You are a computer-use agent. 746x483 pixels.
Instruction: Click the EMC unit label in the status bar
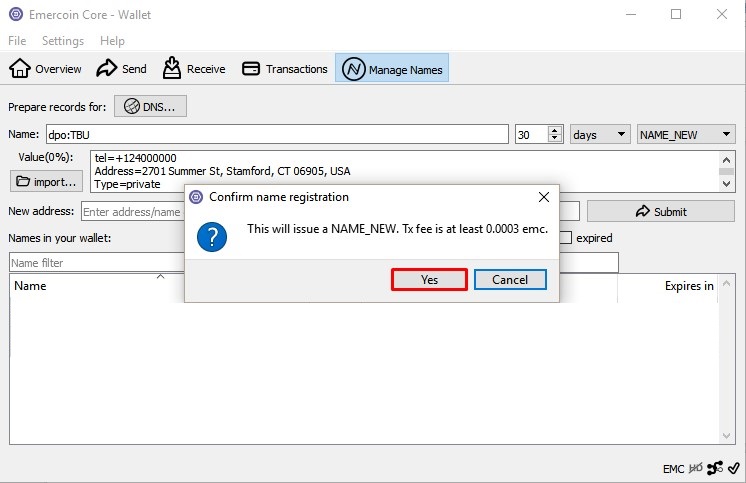[x=673, y=469]
